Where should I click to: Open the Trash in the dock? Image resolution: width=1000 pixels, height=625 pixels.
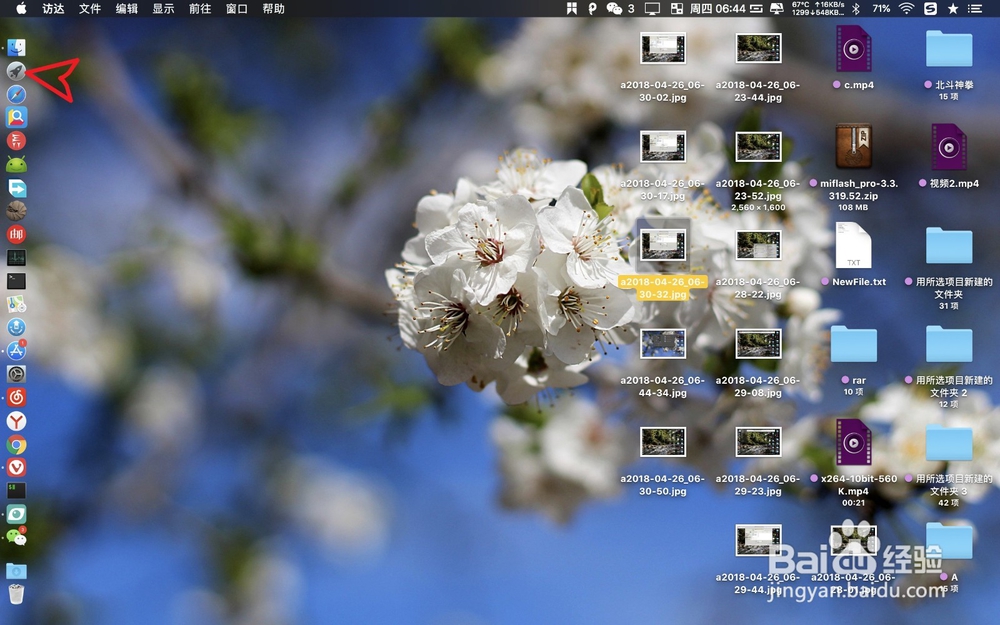[x=17, y=594]
